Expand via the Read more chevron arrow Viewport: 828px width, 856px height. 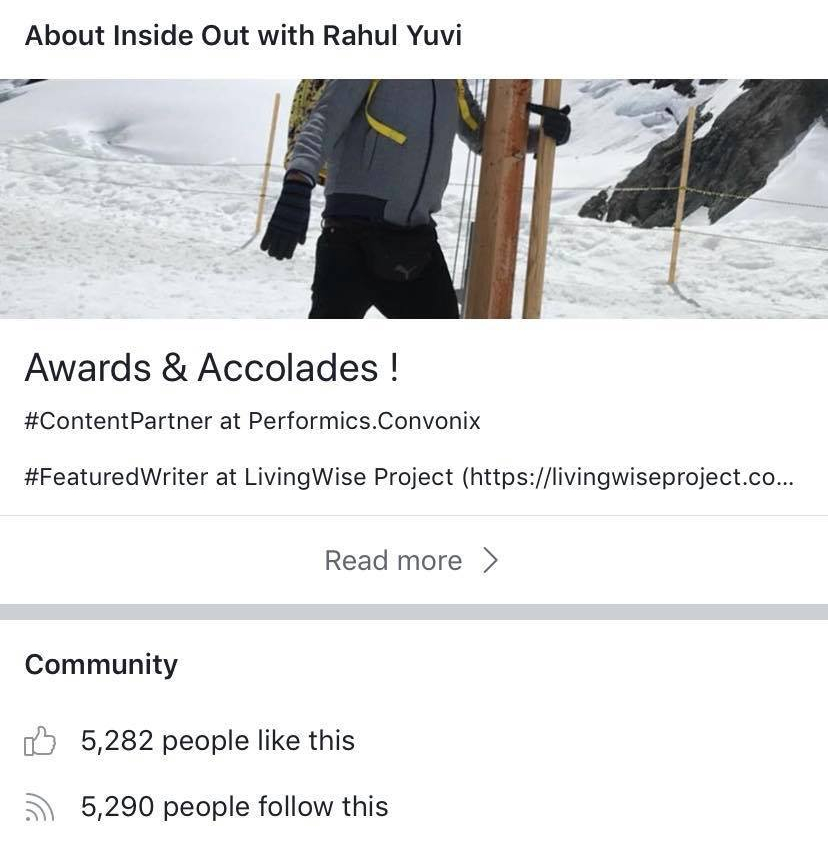490,560
